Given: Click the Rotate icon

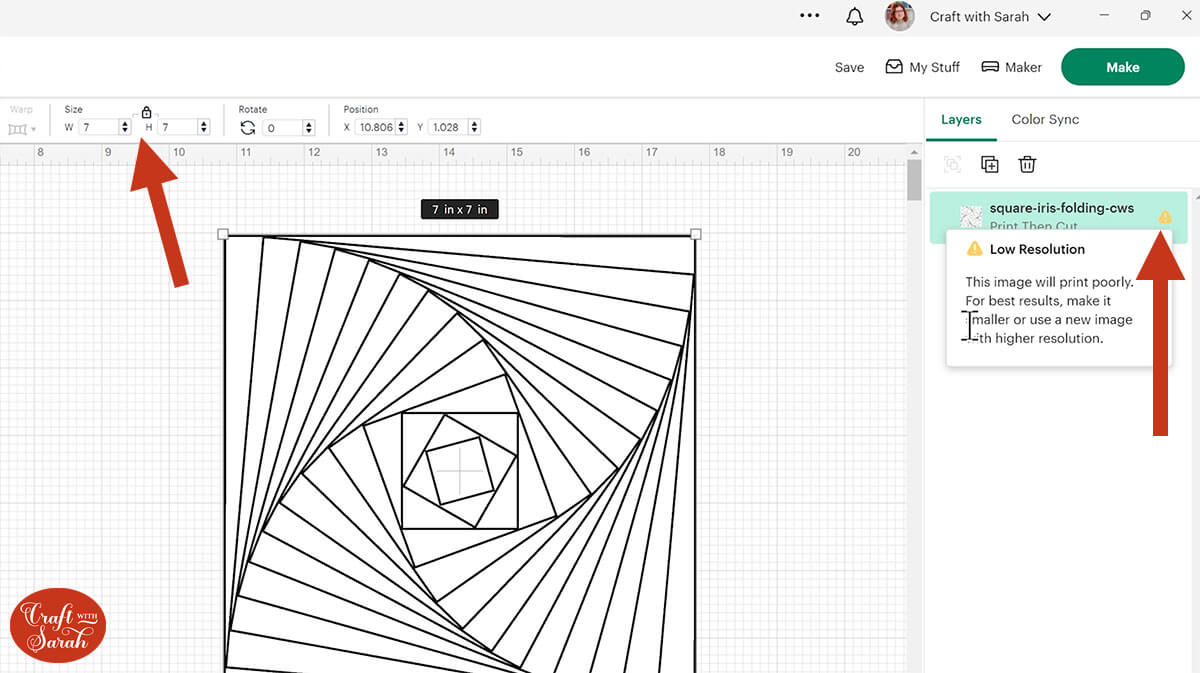Looking at the screenshot, I should (x=248, y=128).
